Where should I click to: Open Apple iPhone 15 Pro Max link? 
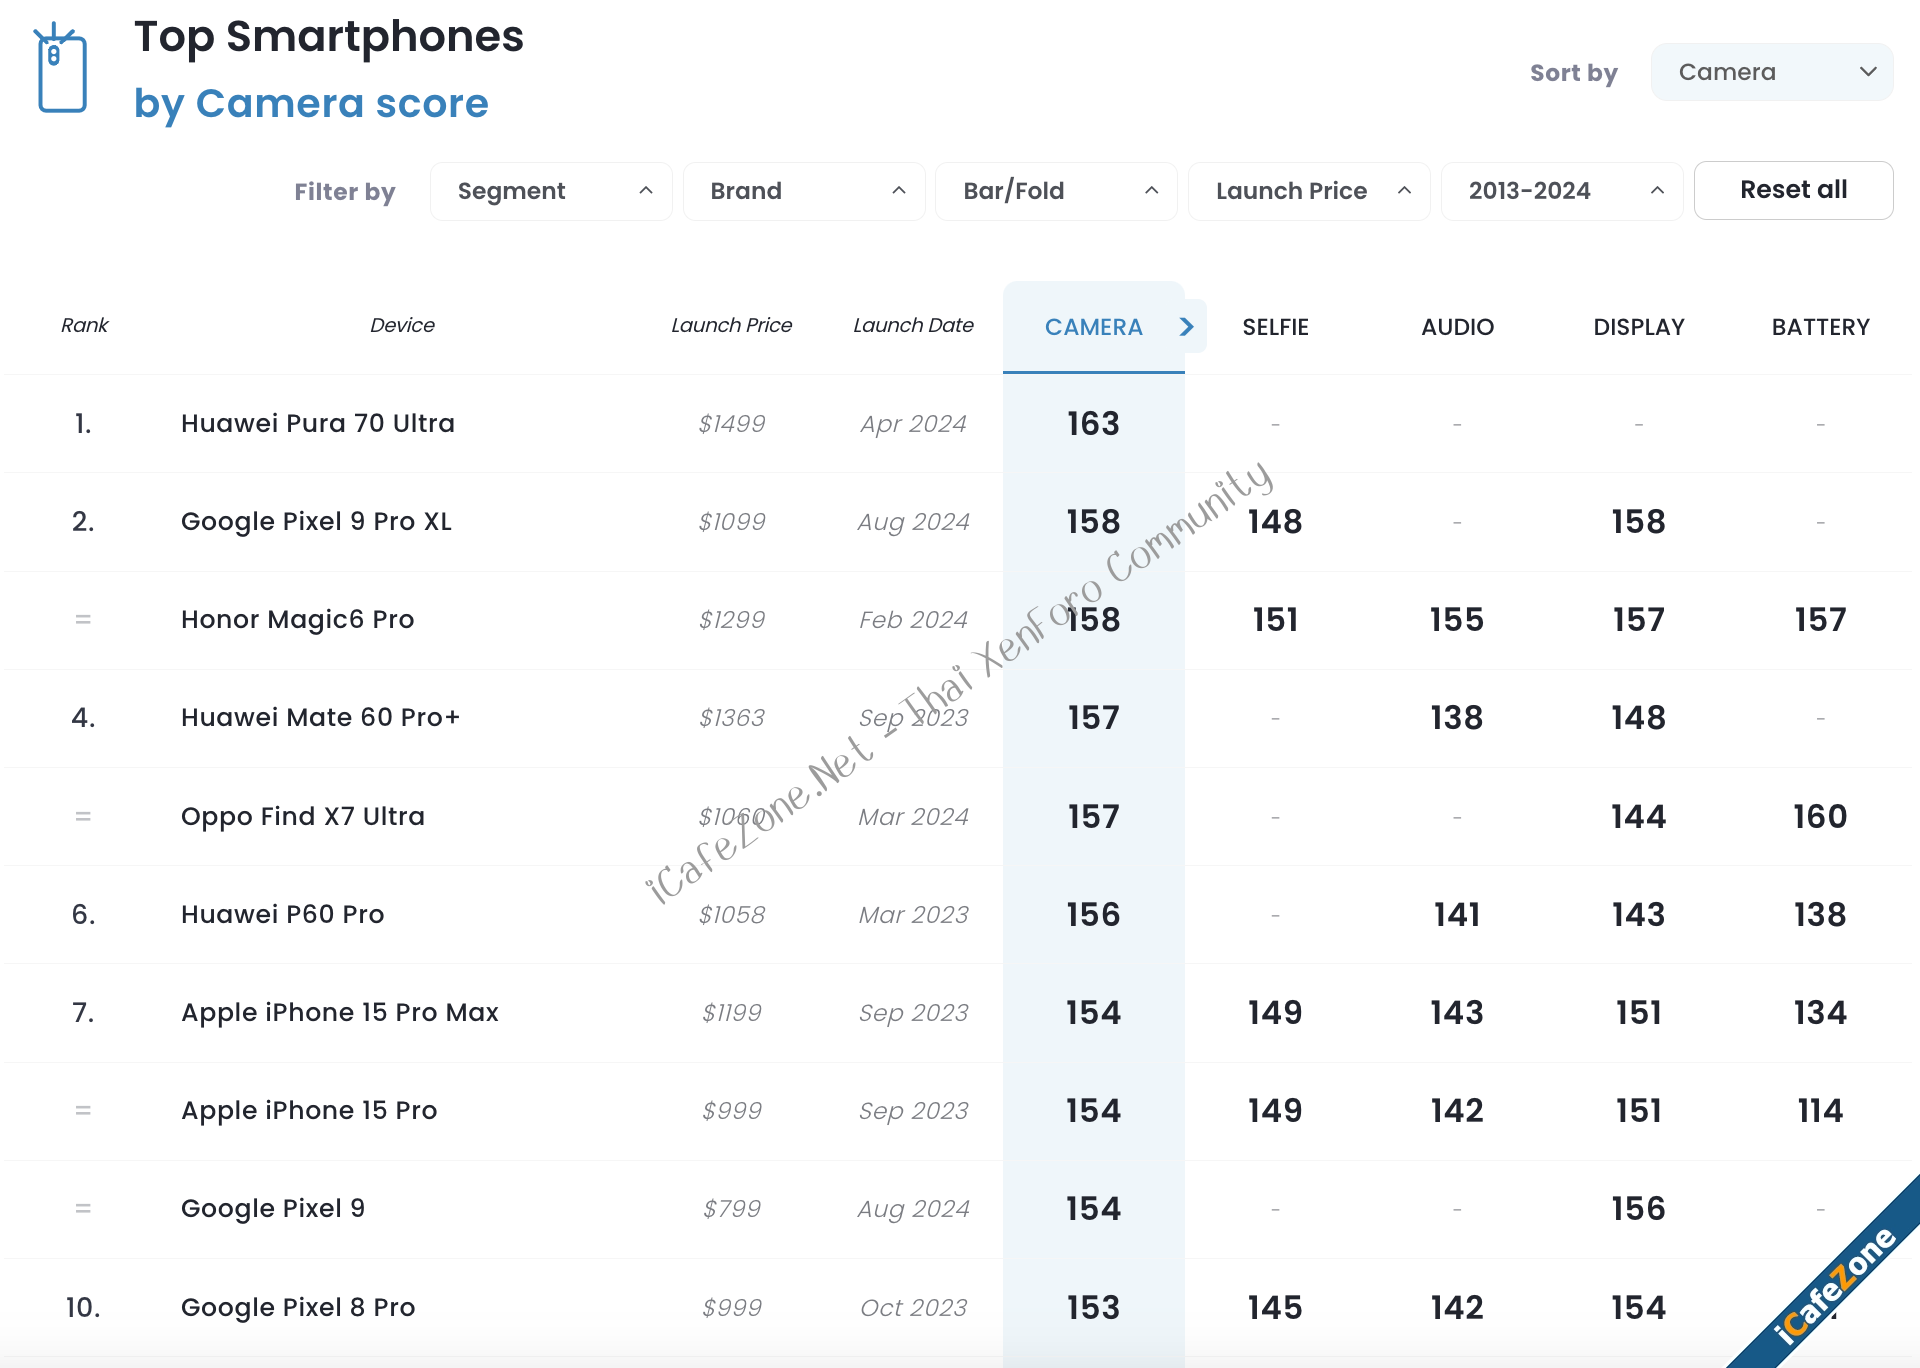click(x=340, y=1012)
